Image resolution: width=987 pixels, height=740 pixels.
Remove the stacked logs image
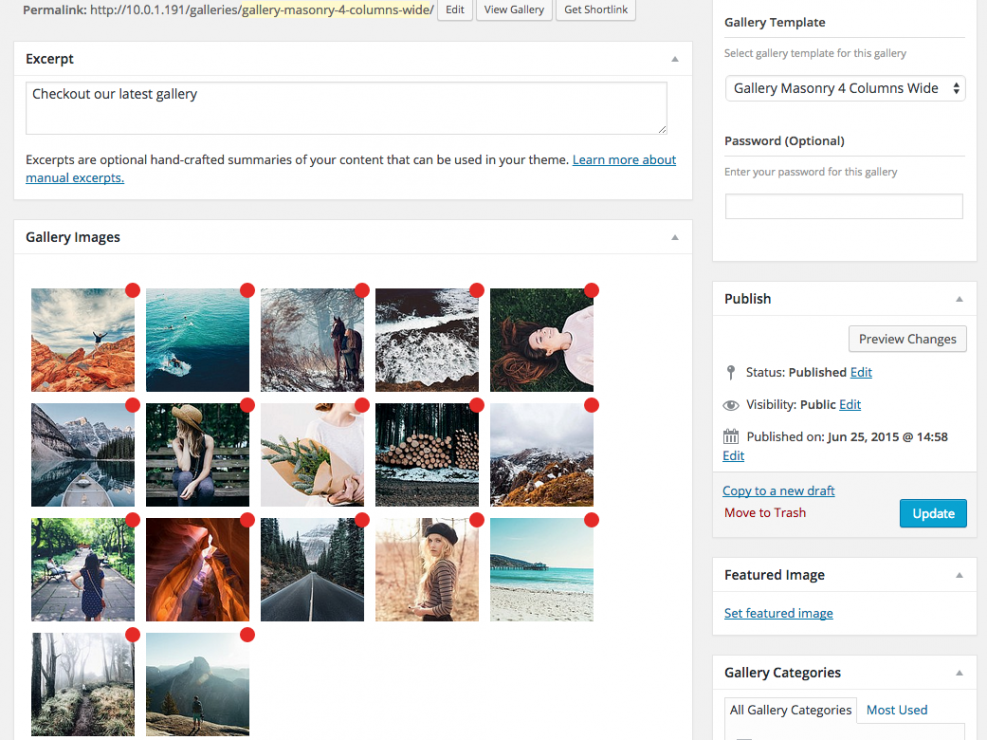click(x=477, y=405)
